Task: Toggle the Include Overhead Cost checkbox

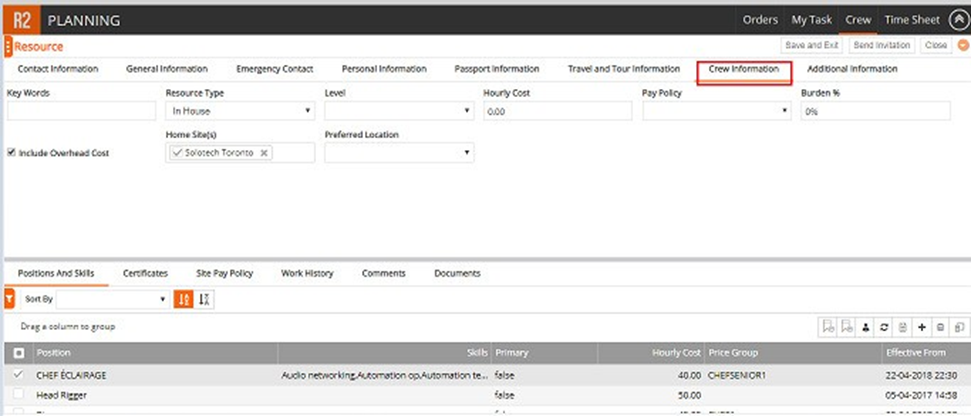Action: coord(12,153)
